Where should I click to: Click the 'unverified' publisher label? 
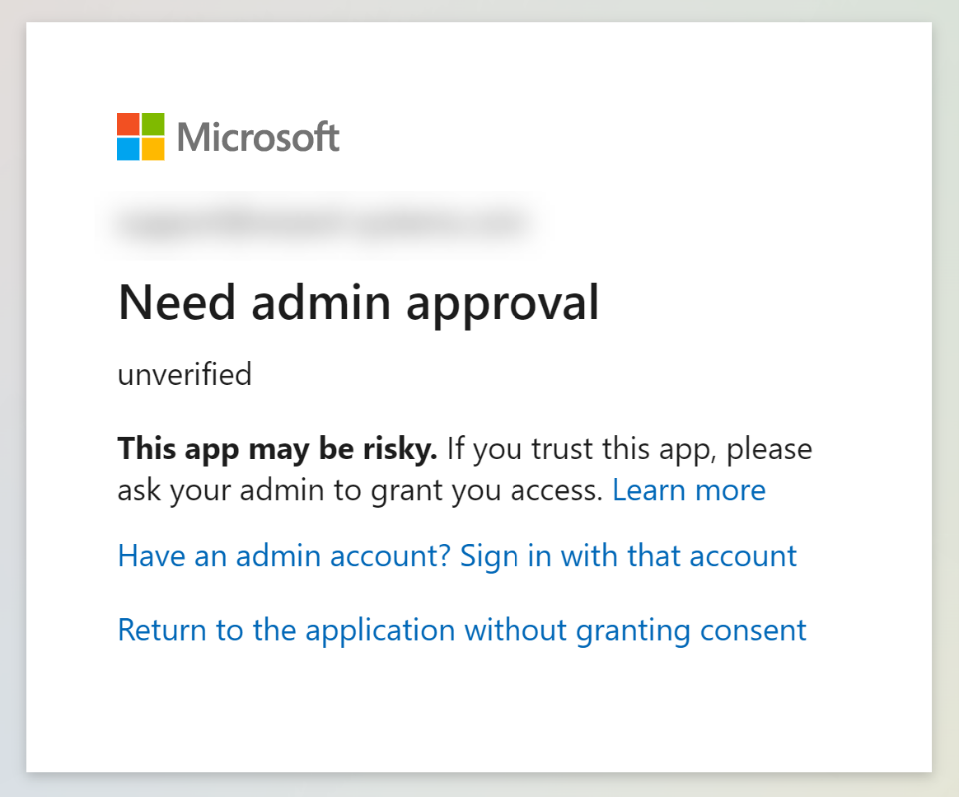click(x=185, y=374)
